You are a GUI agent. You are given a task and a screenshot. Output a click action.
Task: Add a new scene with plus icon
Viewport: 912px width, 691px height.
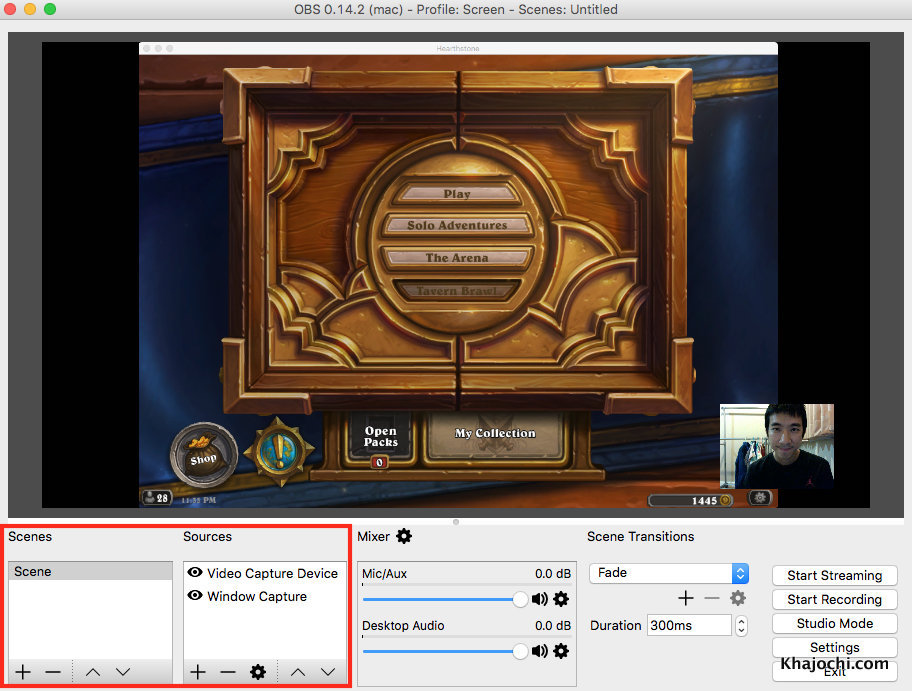click(23, 672)
